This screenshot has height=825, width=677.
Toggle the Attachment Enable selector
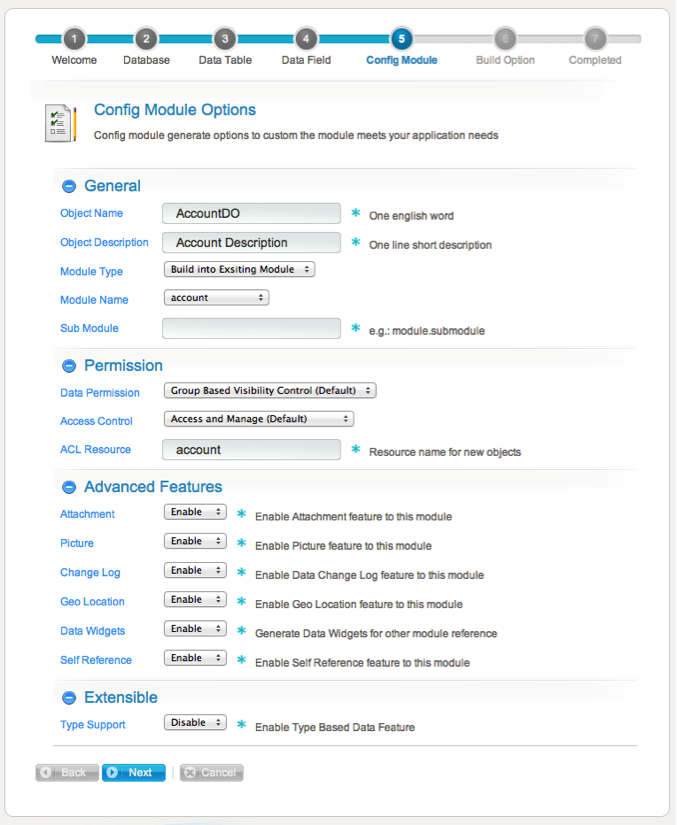[195, 513]
